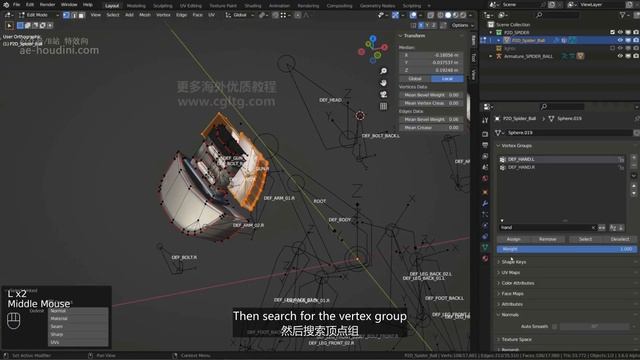
Task: Hide P2D_SPIDER collection with eye icon
Action: tap(620, 32)
